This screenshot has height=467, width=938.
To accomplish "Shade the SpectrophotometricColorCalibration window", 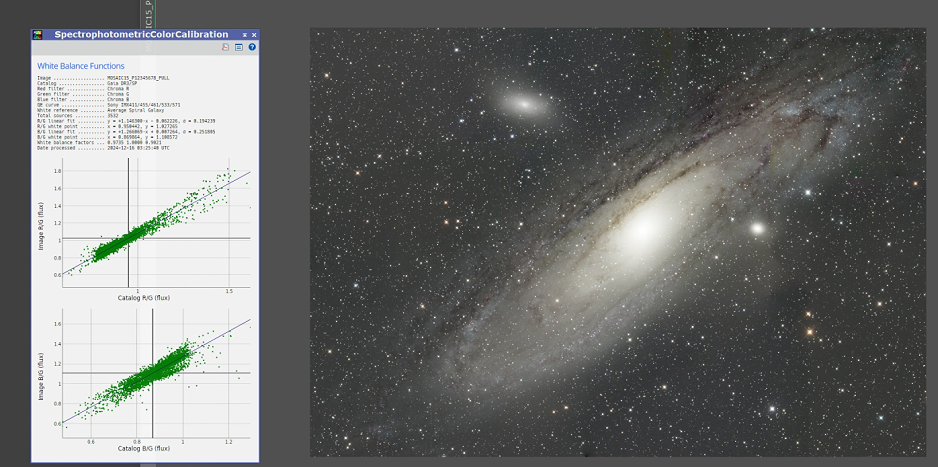I will (244, 34).
